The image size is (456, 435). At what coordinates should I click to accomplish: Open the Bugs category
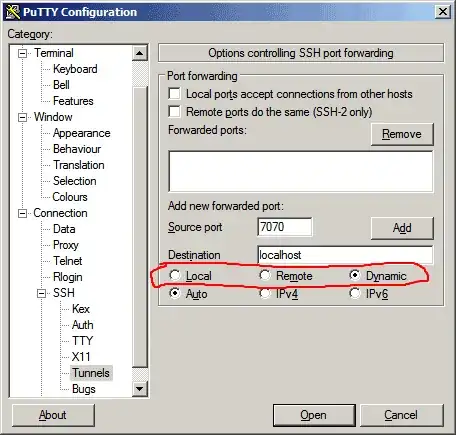84,389
